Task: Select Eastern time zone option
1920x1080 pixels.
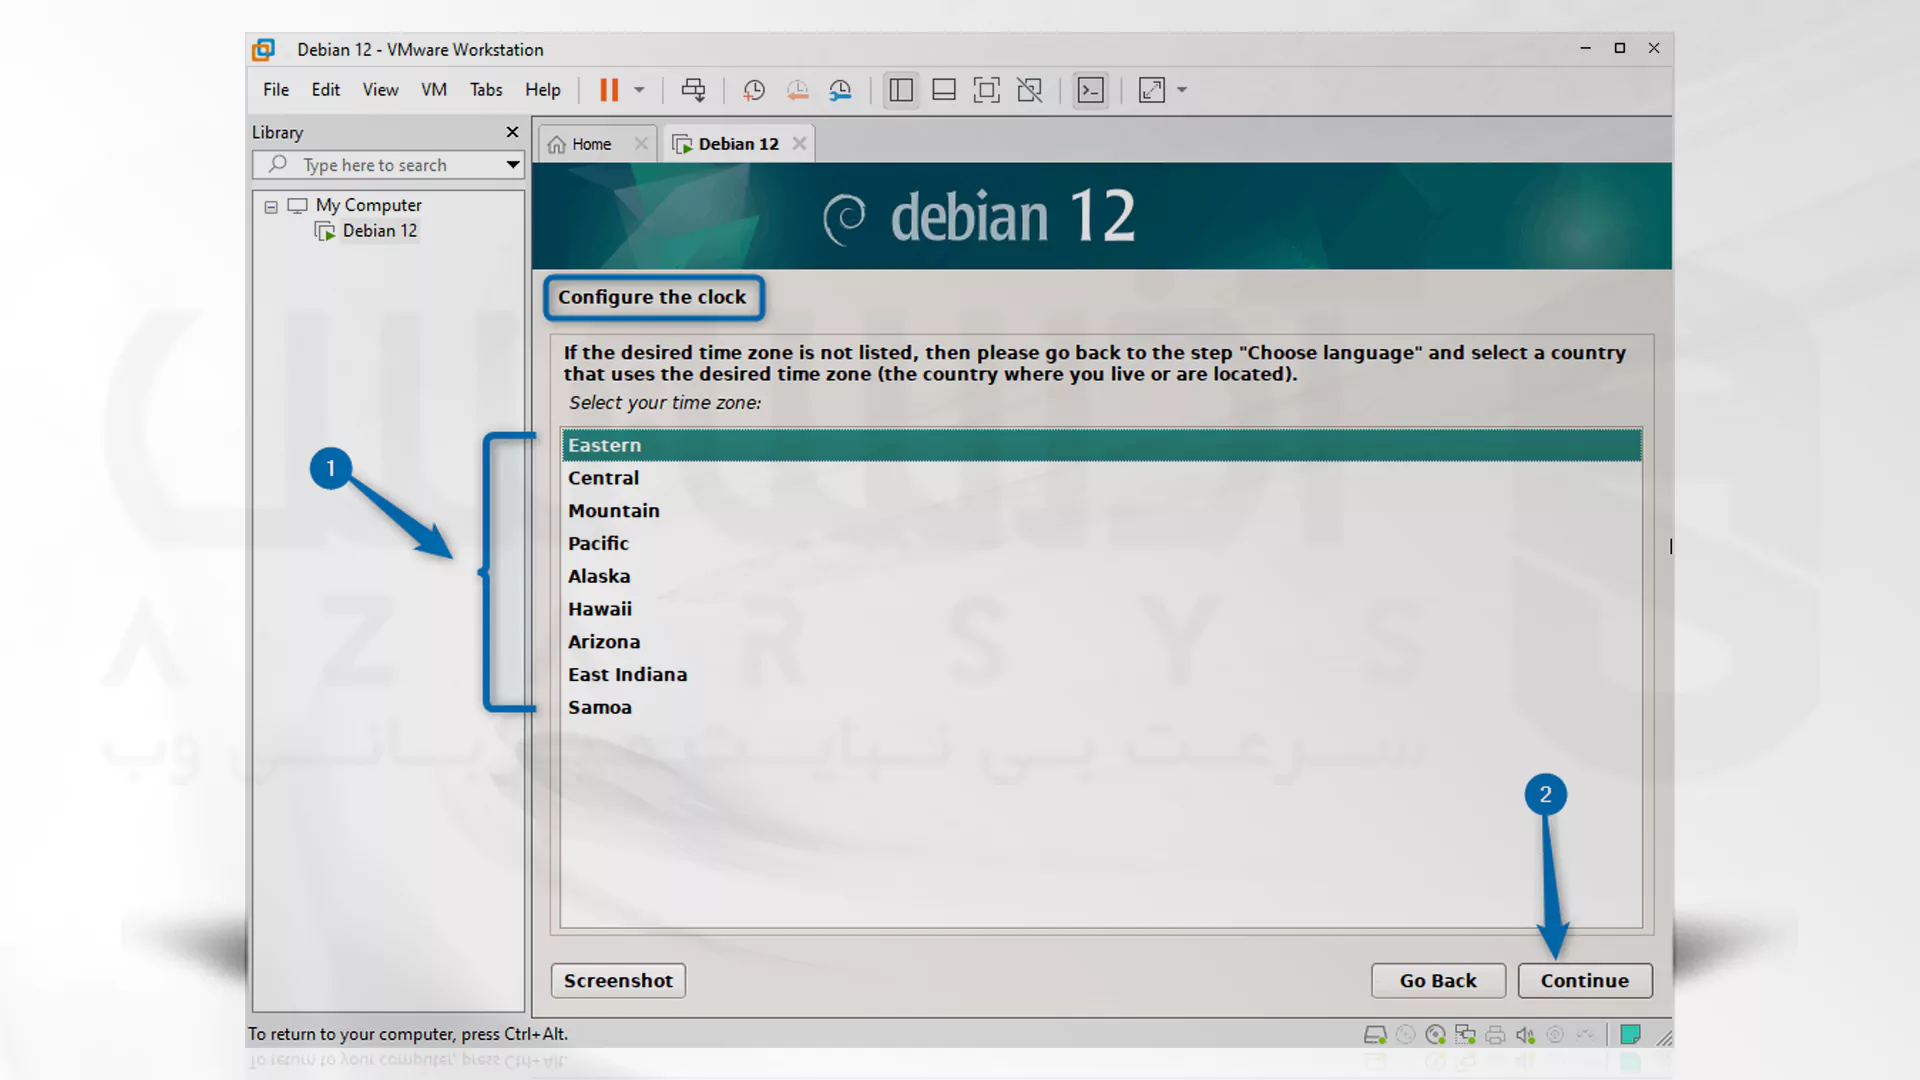Action: pos(1100,444)
